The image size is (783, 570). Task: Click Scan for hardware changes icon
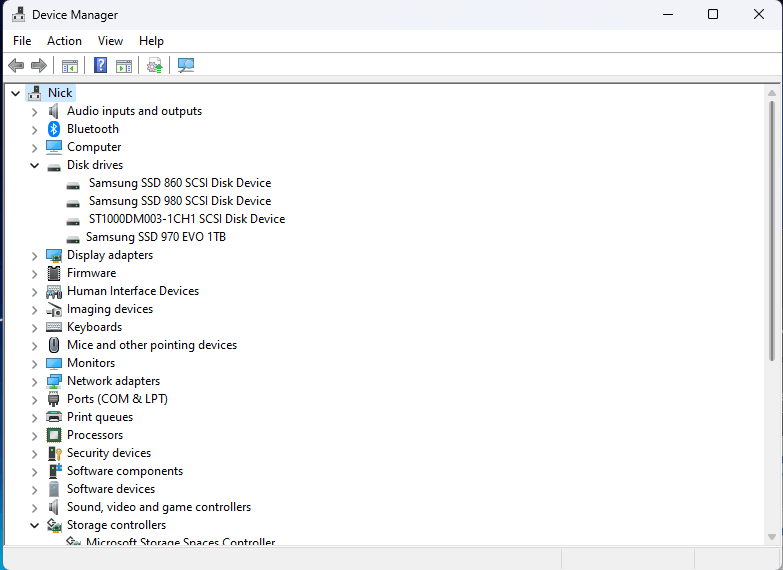186,65
